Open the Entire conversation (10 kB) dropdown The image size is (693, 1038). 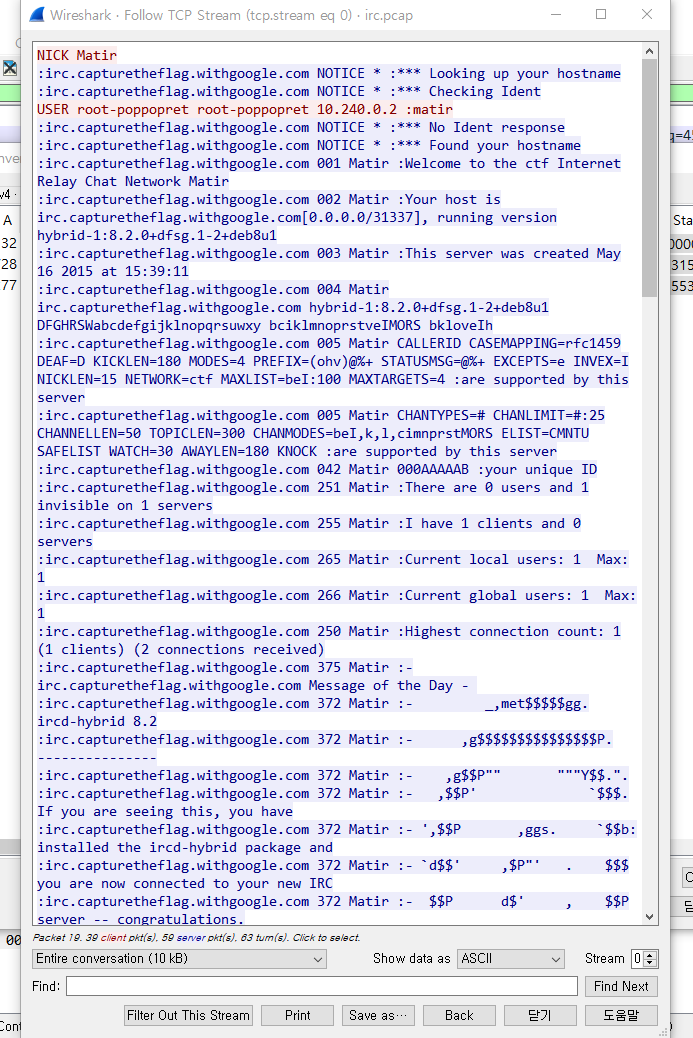(179, 959)
